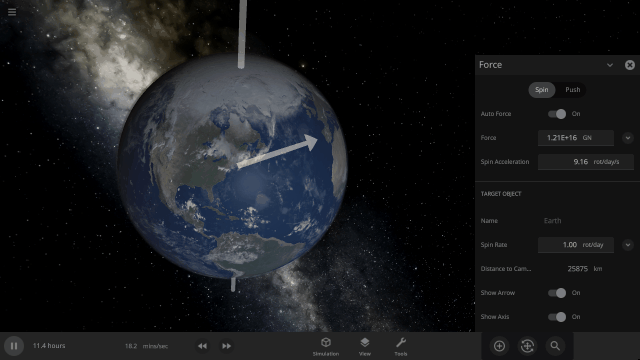
Task: Collapse the Force panel chevron
Action: 609,65
